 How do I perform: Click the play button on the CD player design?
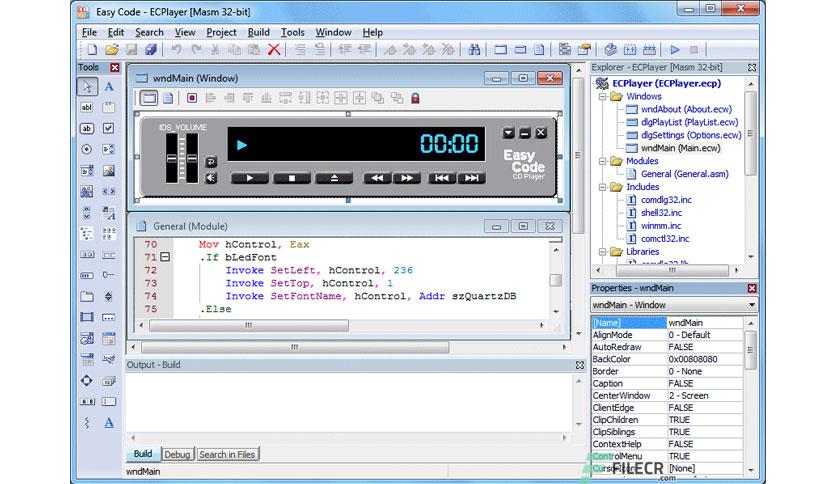pyautogui.click(x=250, y=178)
